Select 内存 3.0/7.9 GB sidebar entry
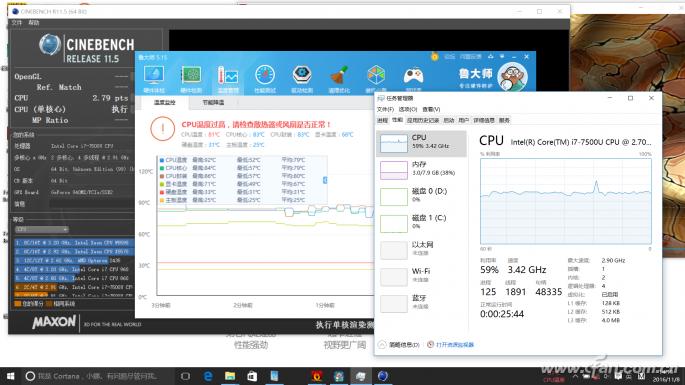Screen dimensions: 685x385 pos(421,170)
